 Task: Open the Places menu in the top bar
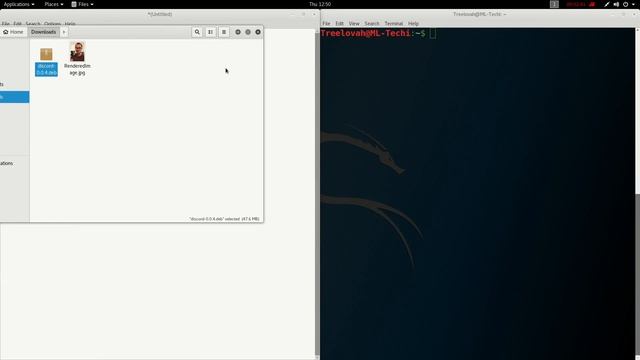click(53, 4)
